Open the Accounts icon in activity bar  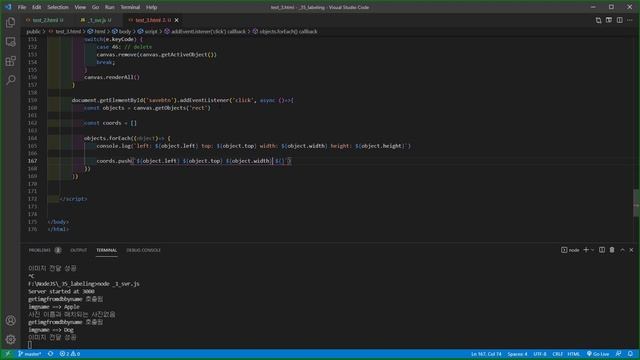11,320
